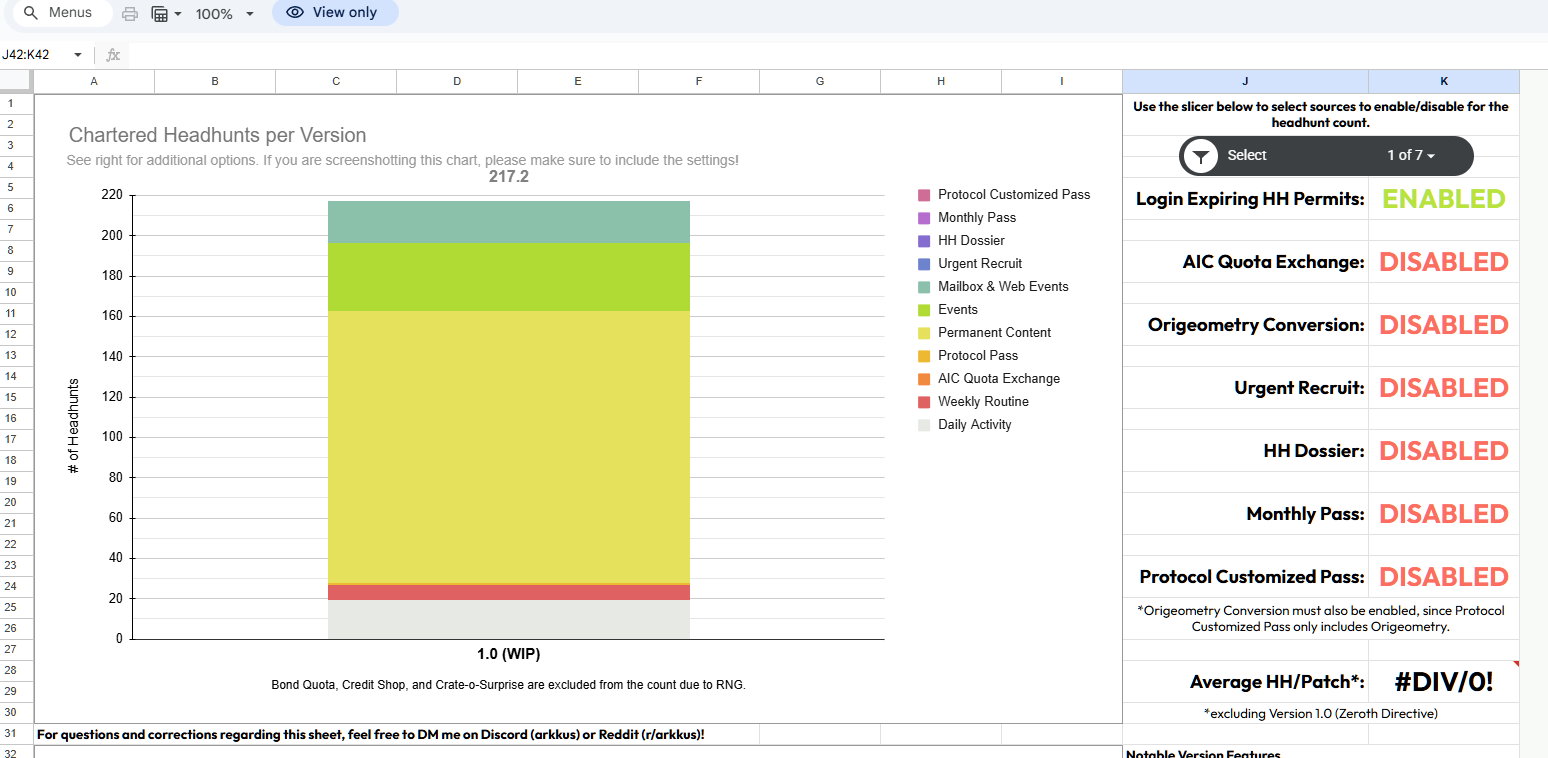Screen dimensions: 1548x758
Task: Click the fx formula icon
Action: [113, 55]
